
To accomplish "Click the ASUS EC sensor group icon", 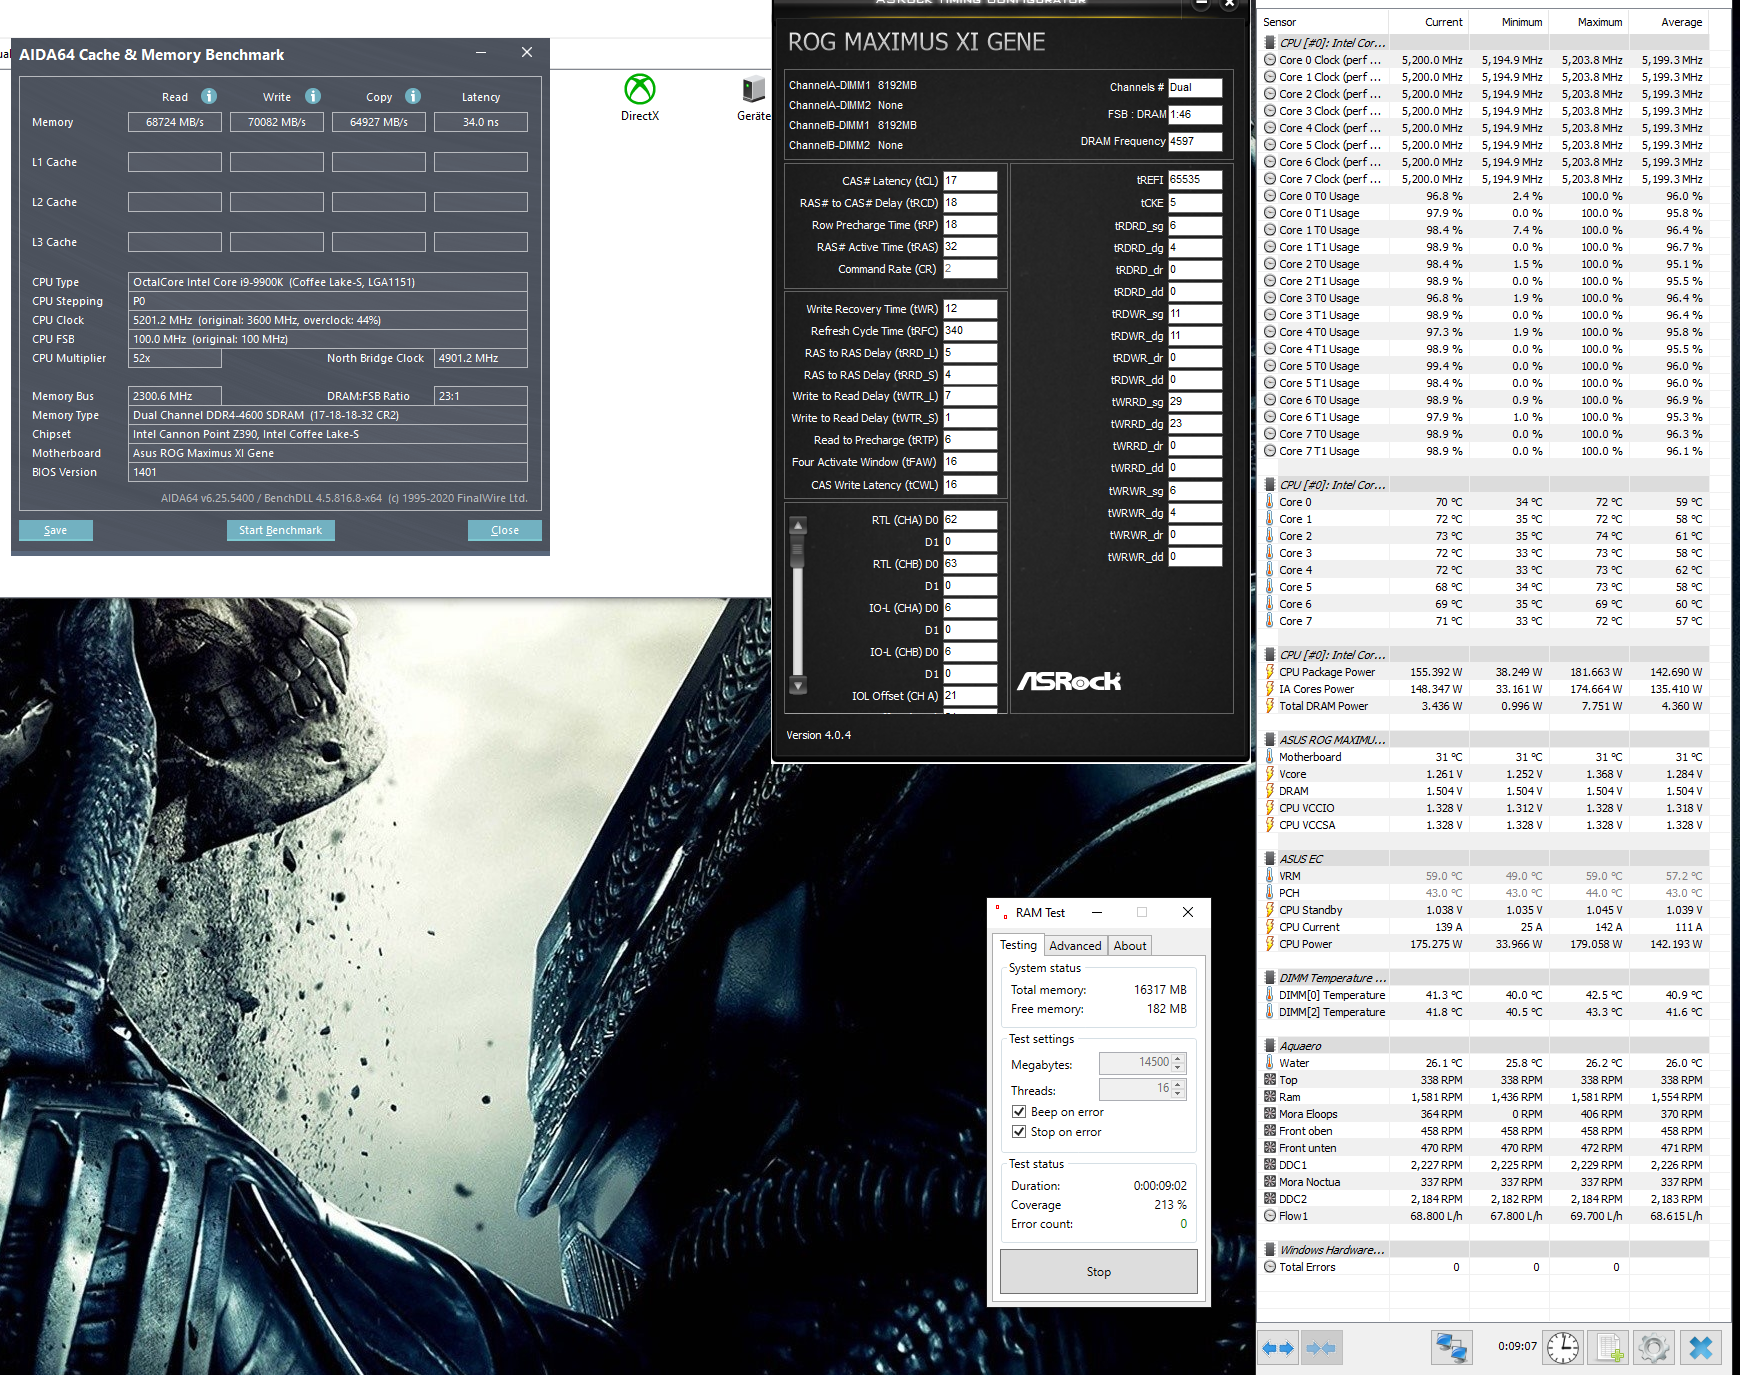I will point(1270,859).
